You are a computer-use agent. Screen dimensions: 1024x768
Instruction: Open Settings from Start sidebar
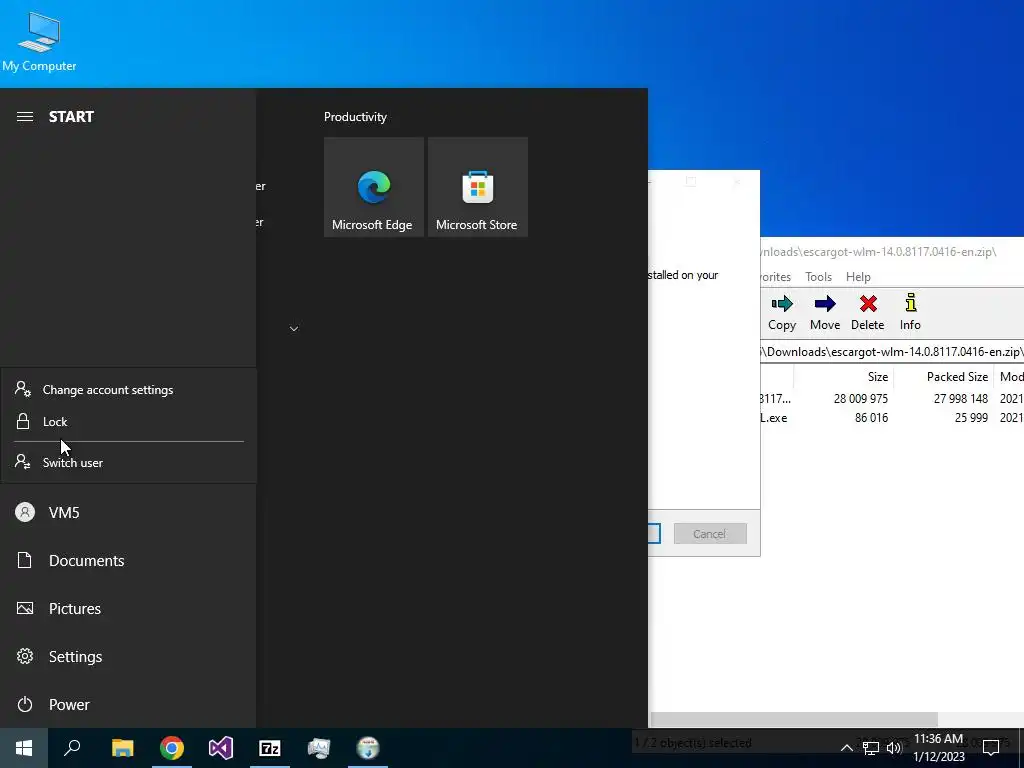coord(128,656)
